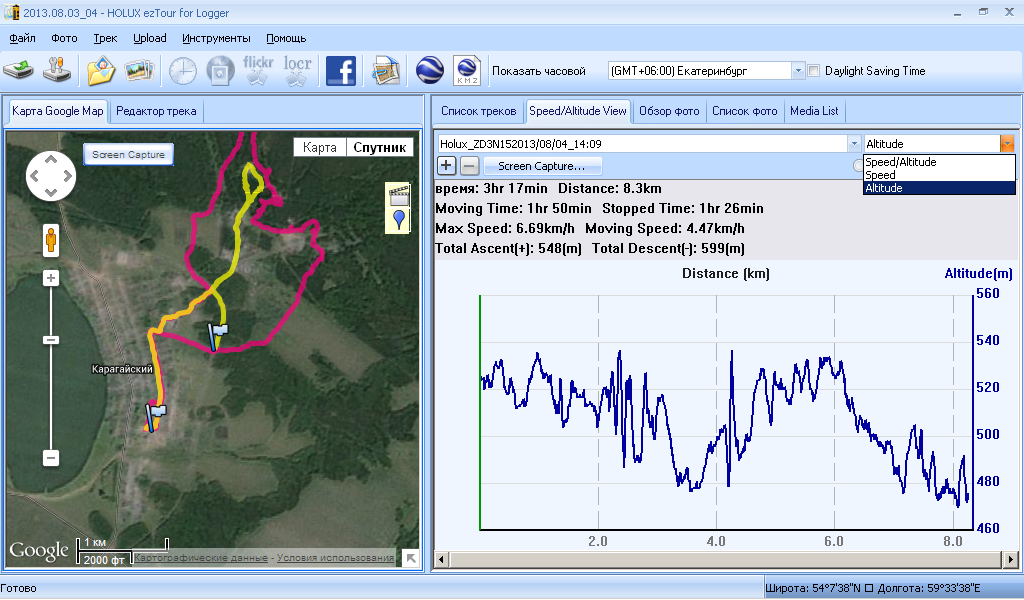Open the Holux track selection dropdown

(854, 144)
